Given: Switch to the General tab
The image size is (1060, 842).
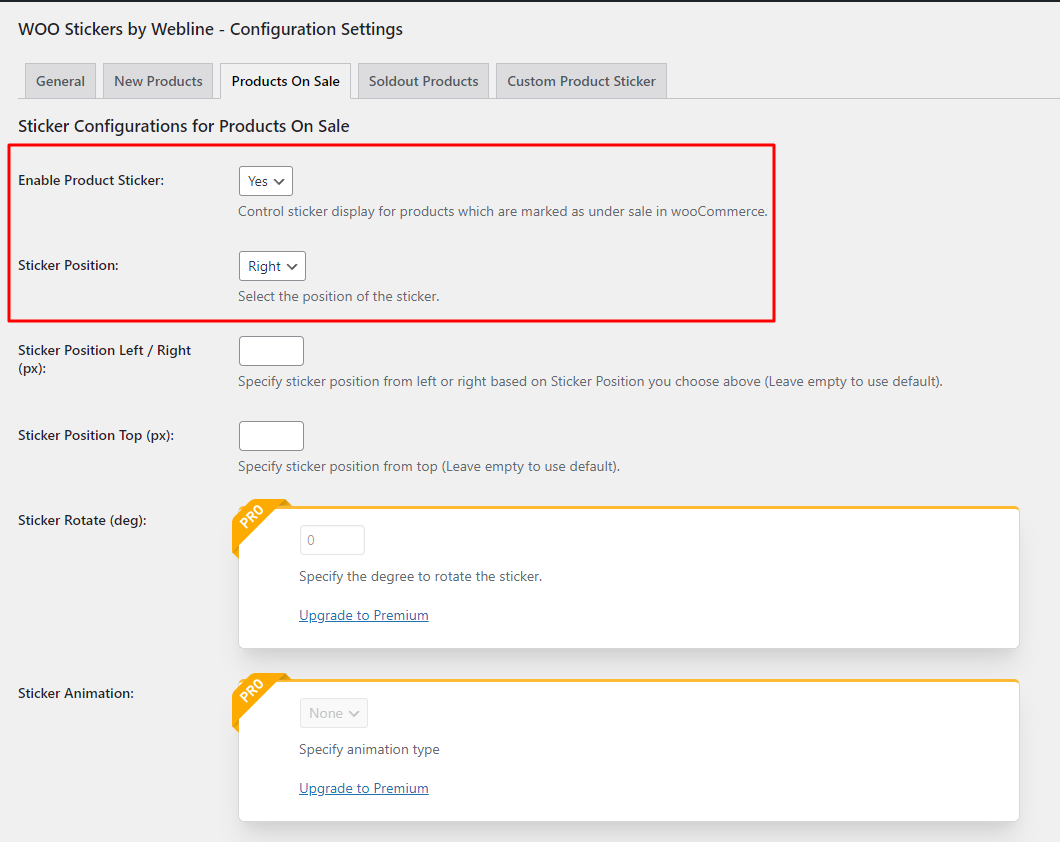Looking at the screenshot, I should click(60, 81).
